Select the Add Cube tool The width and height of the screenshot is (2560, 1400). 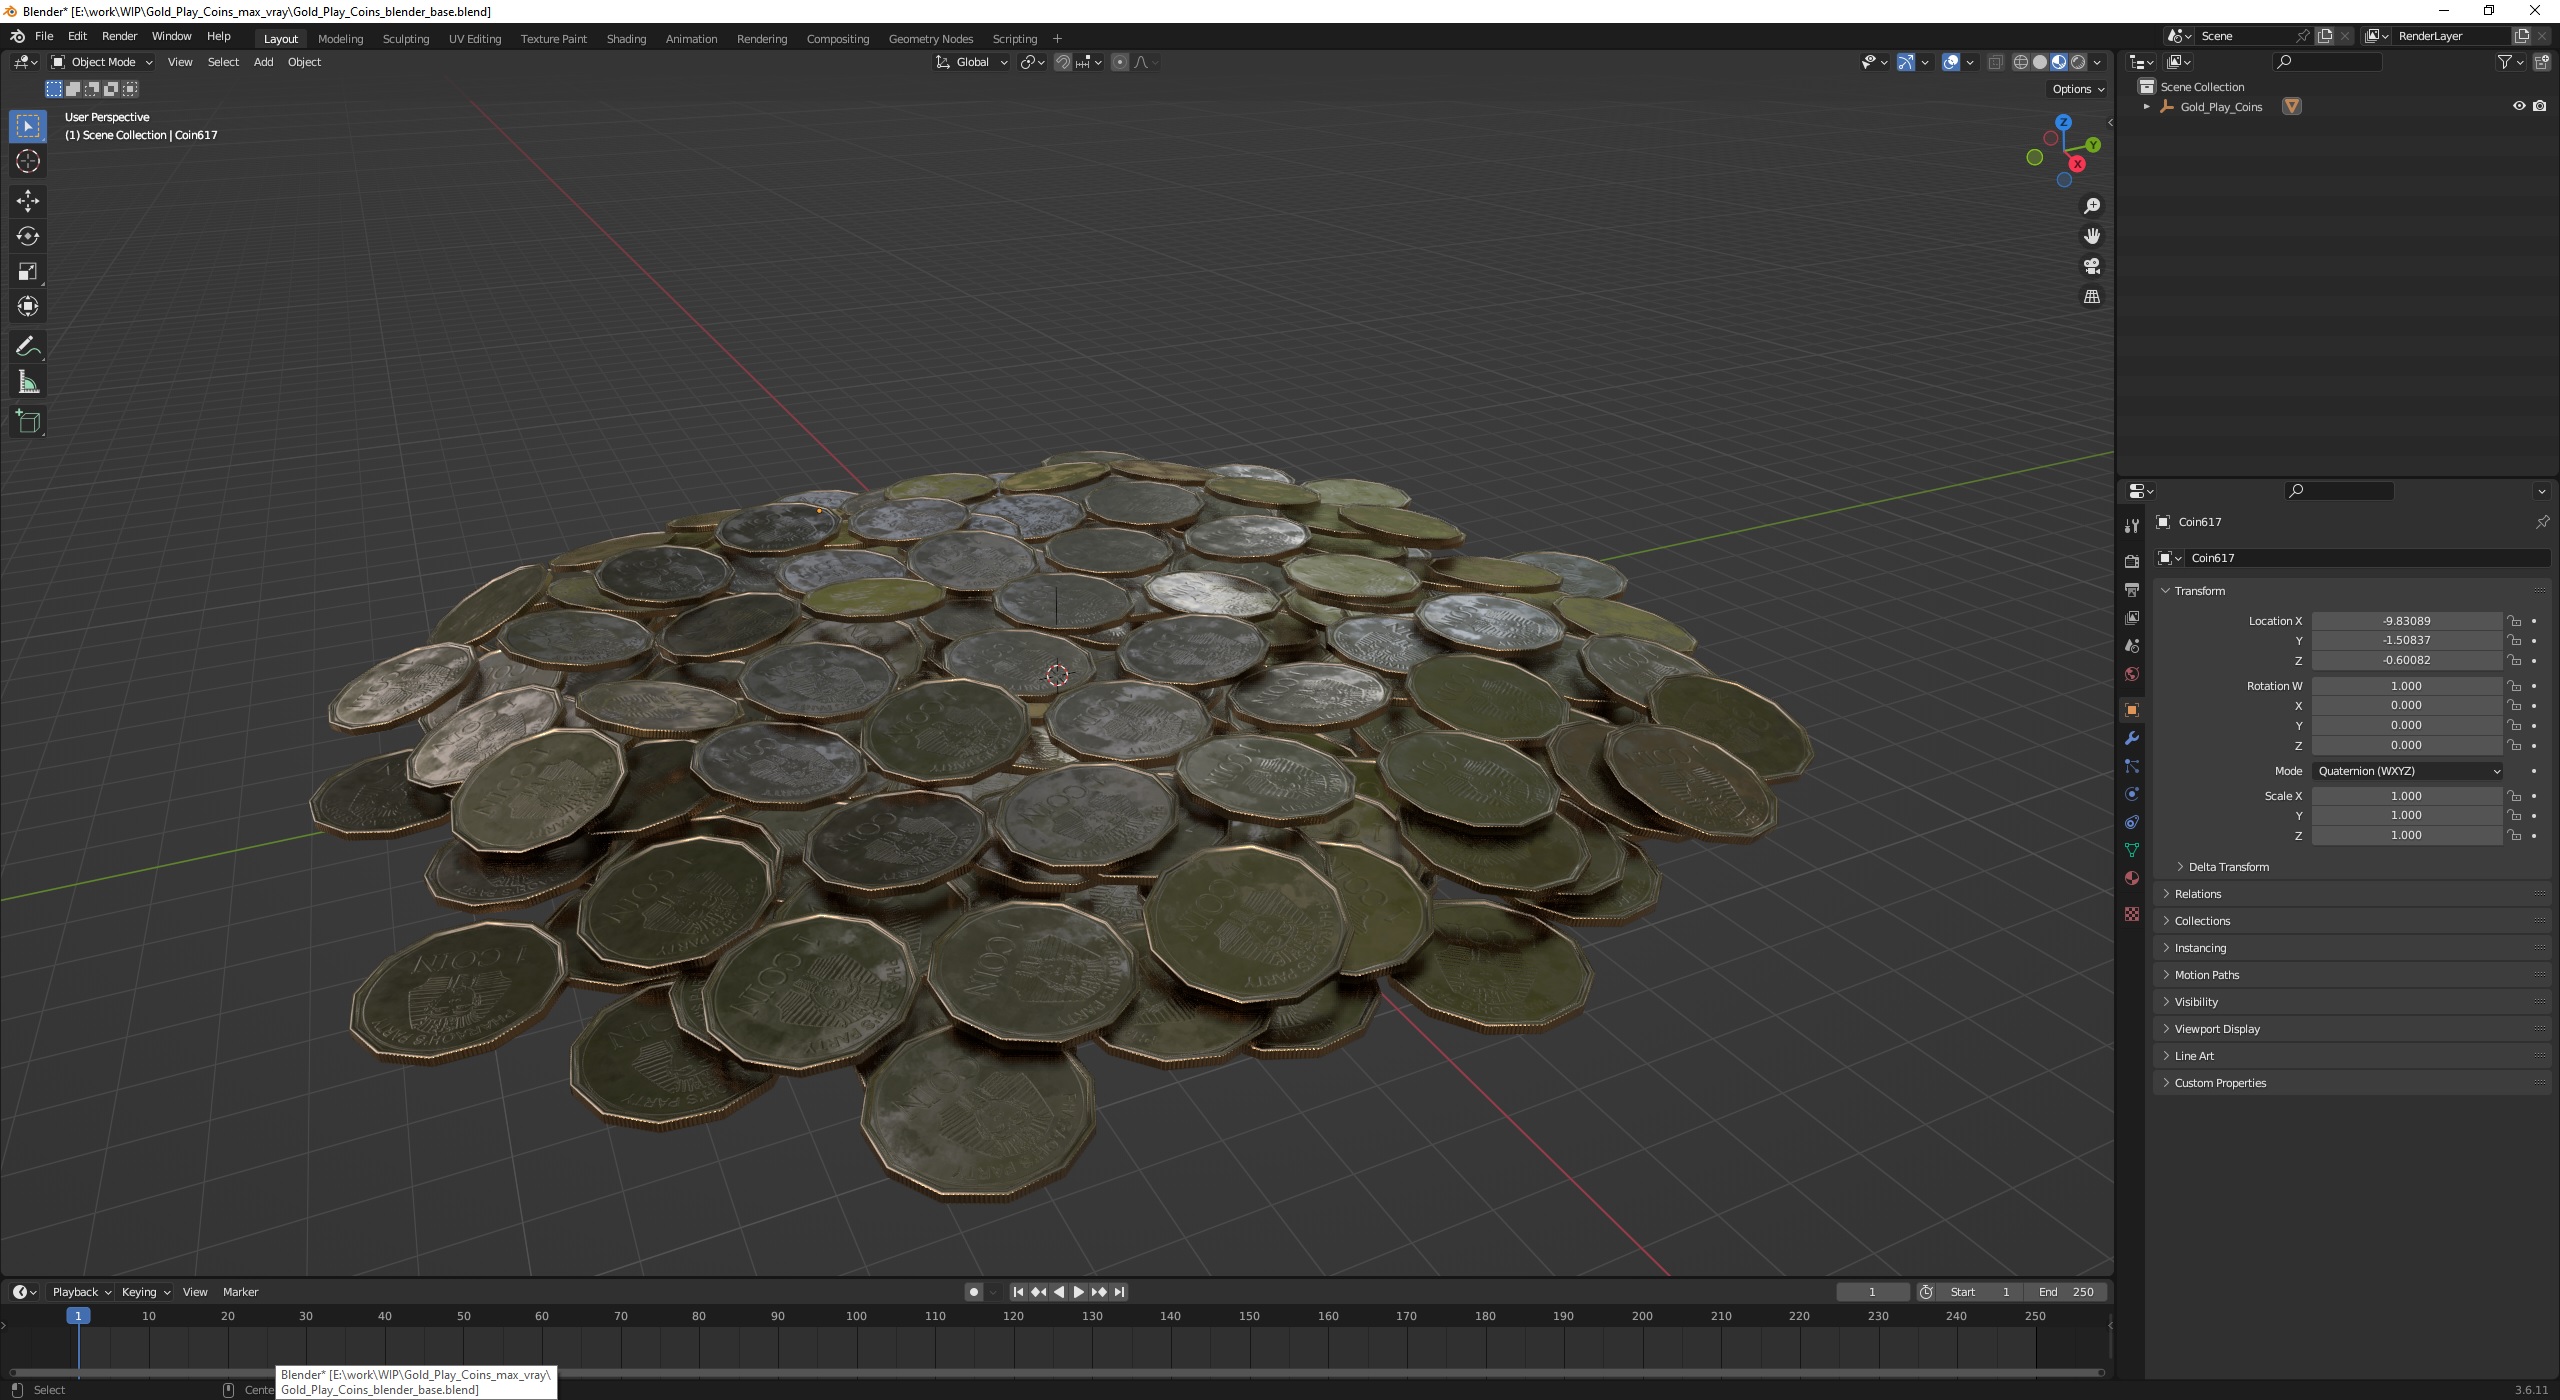point(28,422)
